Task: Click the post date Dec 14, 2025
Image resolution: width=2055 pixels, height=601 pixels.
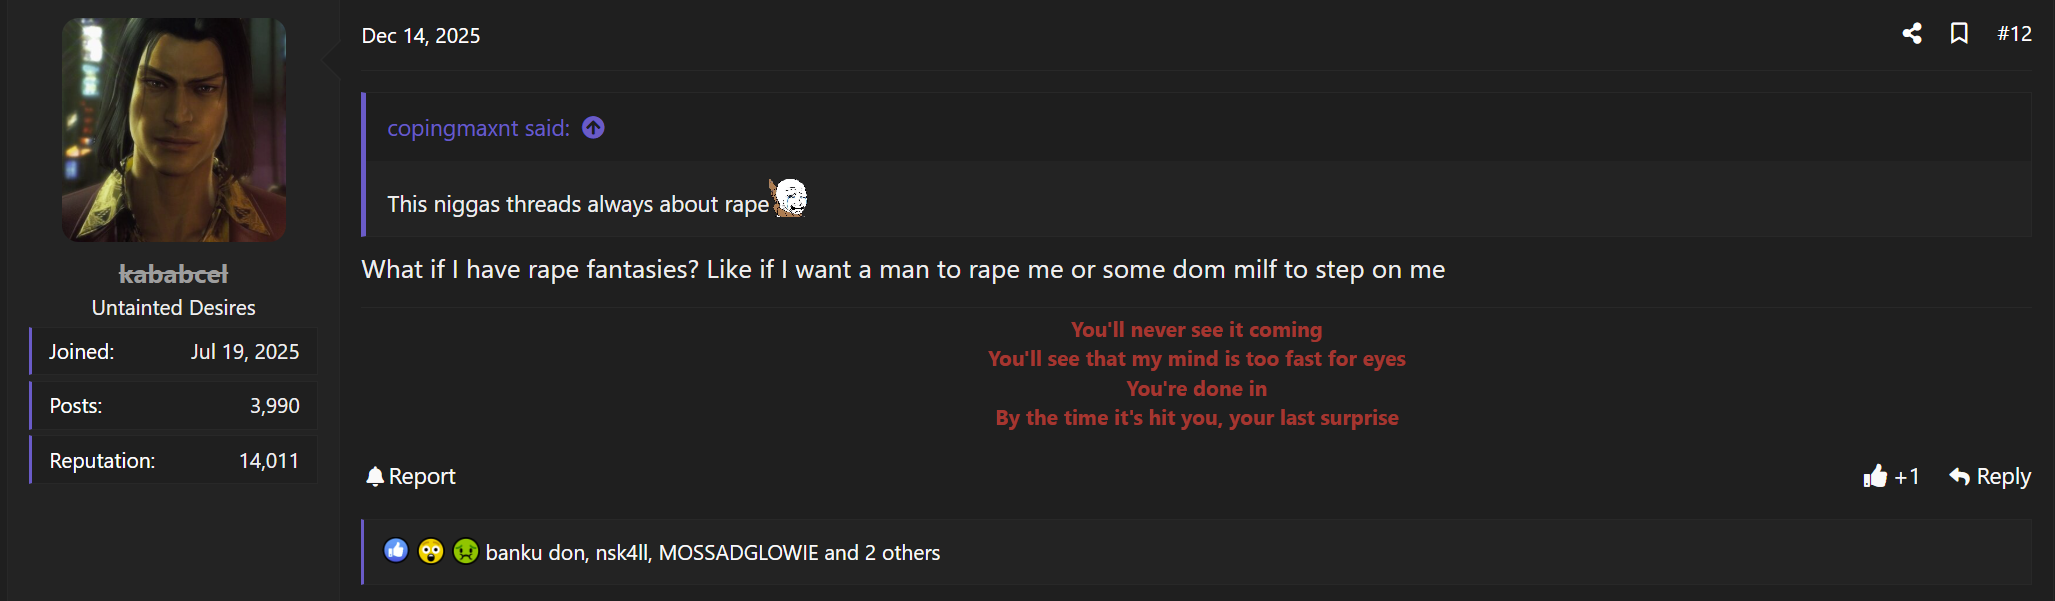Action: 420,36
